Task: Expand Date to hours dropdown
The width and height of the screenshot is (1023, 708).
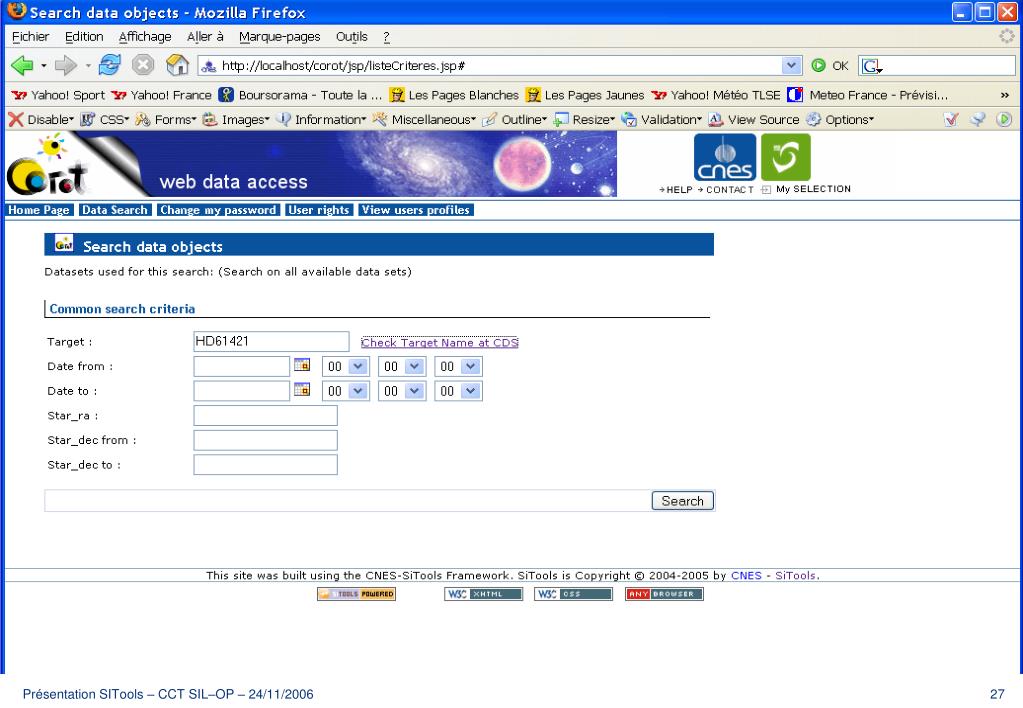Action: pos(358,391)
